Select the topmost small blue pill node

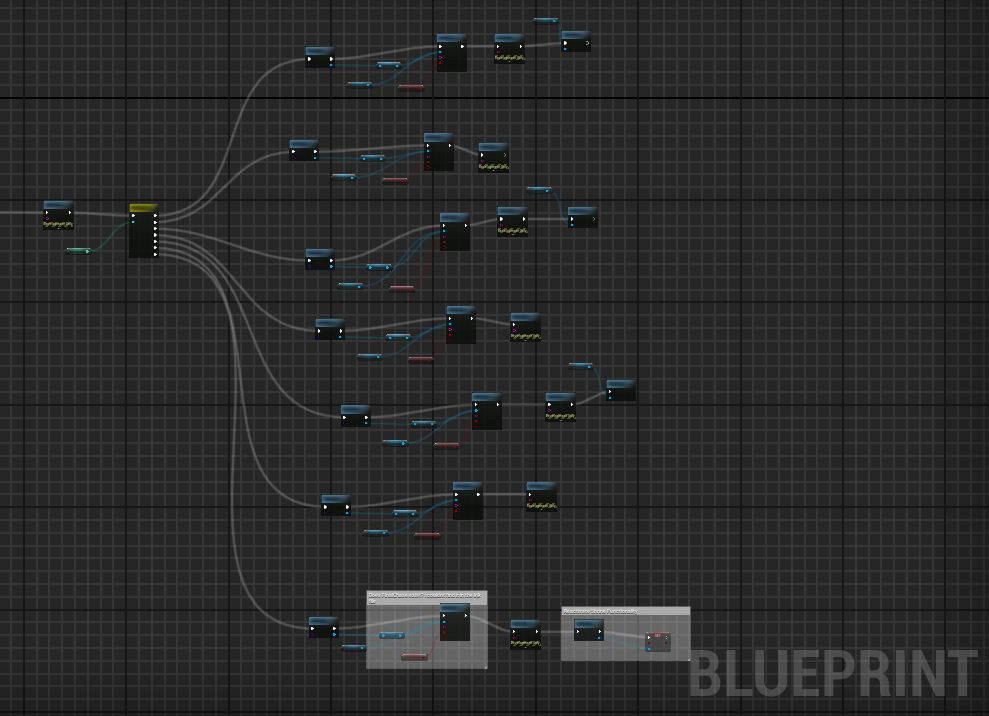(545, 20)
